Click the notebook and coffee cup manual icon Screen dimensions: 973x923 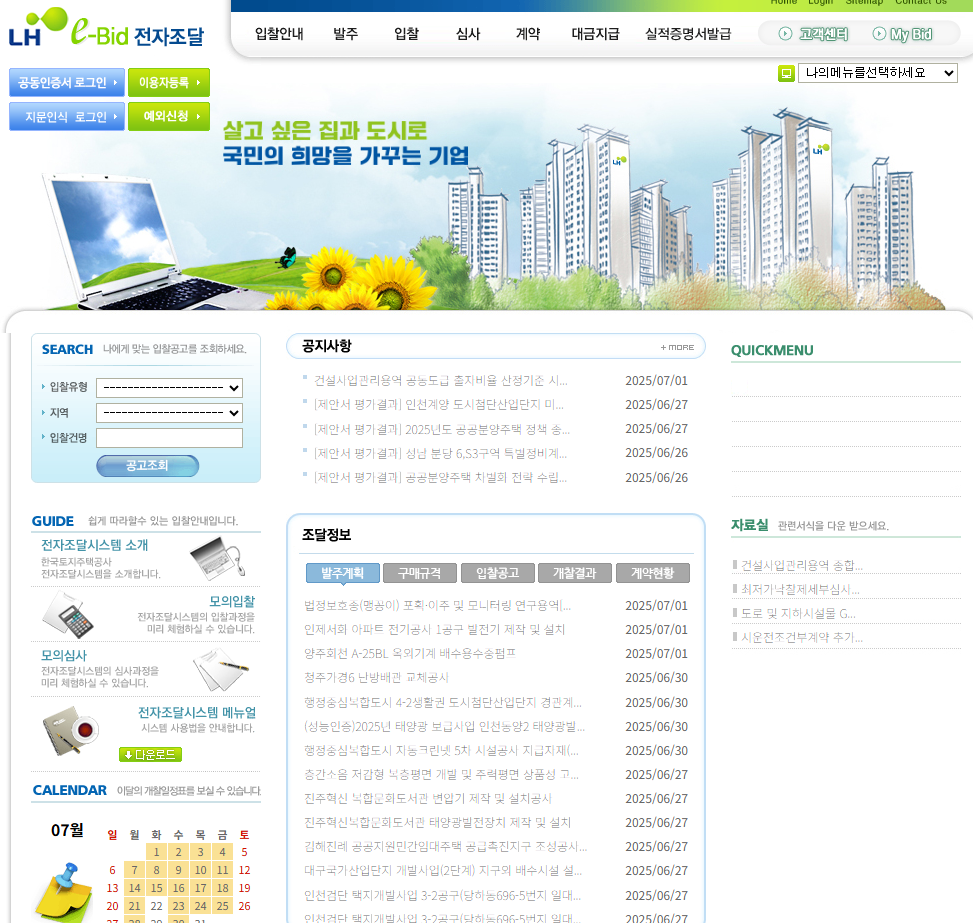[x=71, y=732]
